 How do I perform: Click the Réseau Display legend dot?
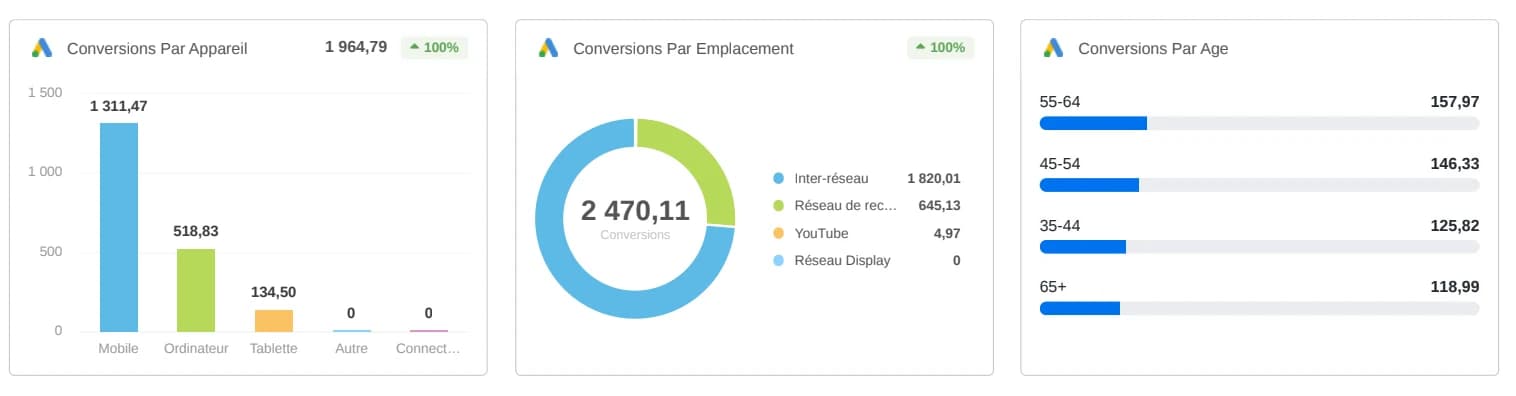click(779, 260)
